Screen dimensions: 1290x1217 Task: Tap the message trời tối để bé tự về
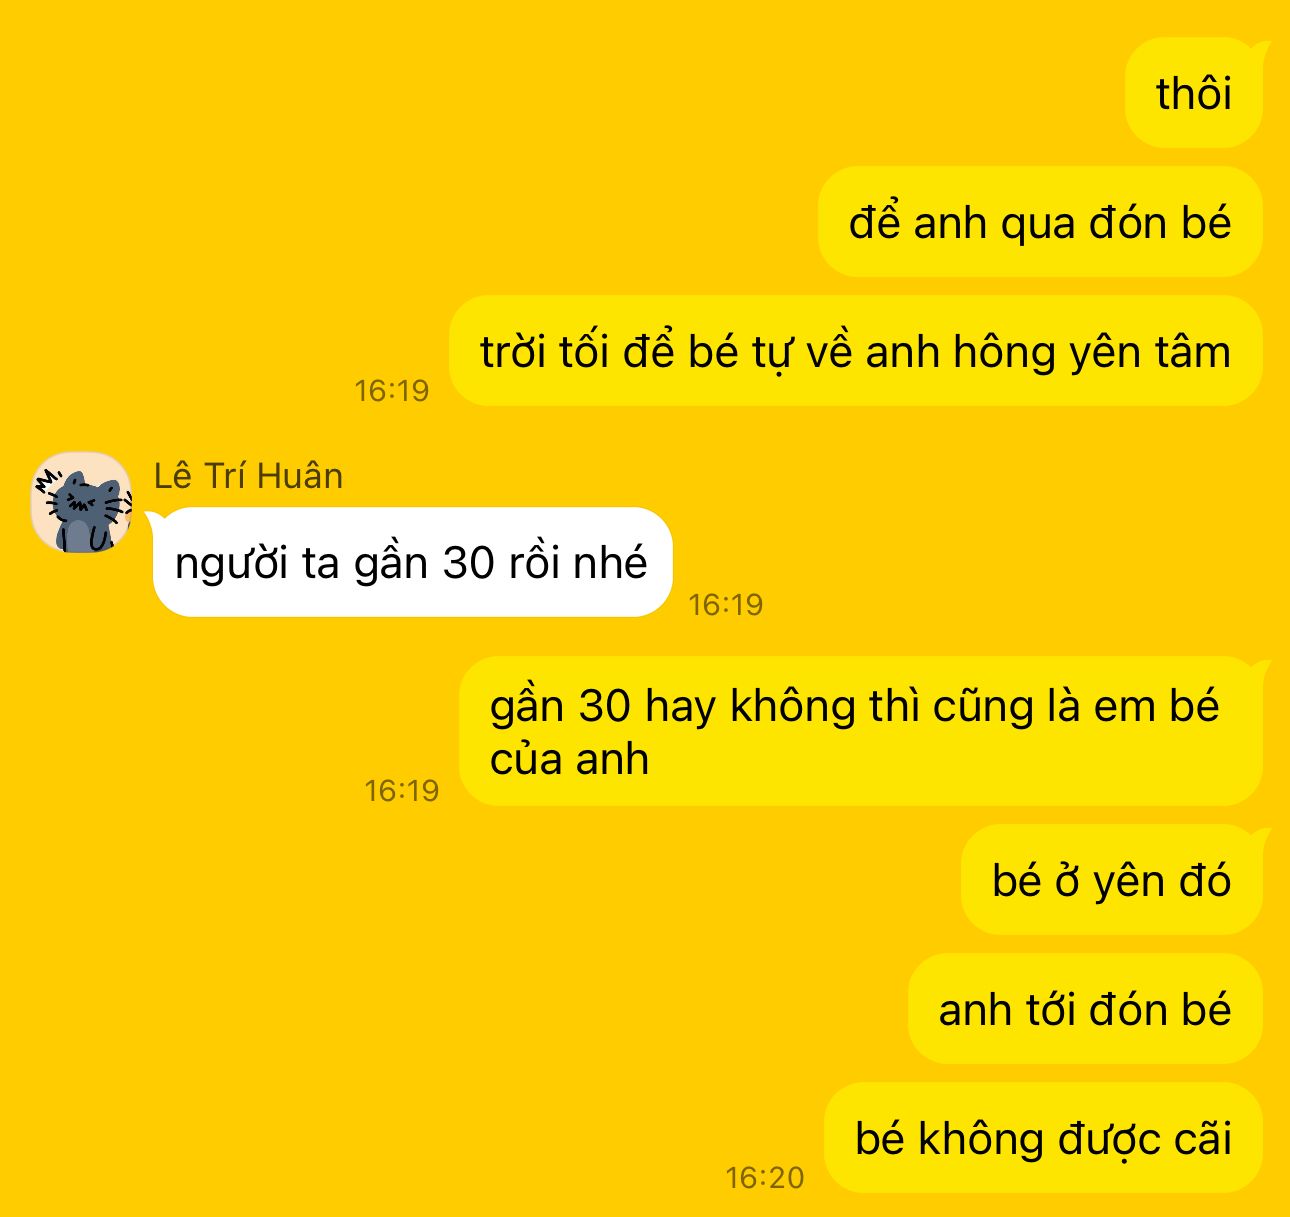tap(855, 351)
